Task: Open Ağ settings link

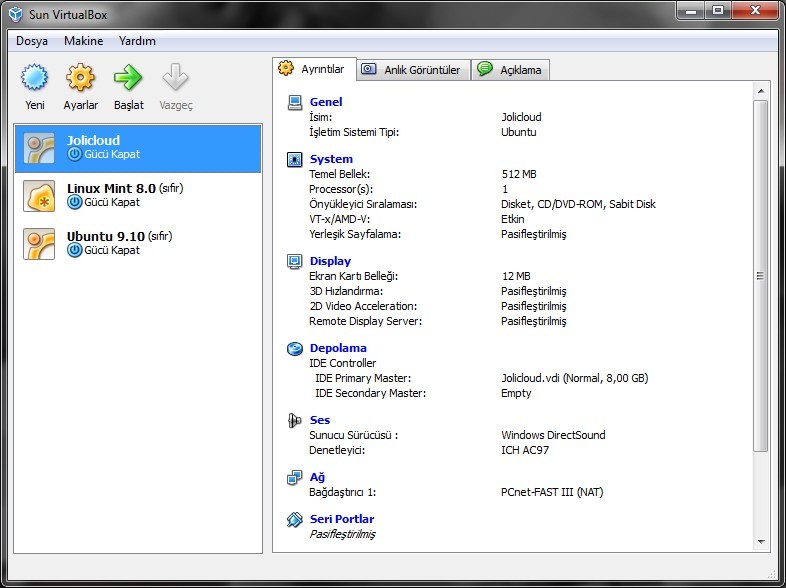Action: [317, 477]
